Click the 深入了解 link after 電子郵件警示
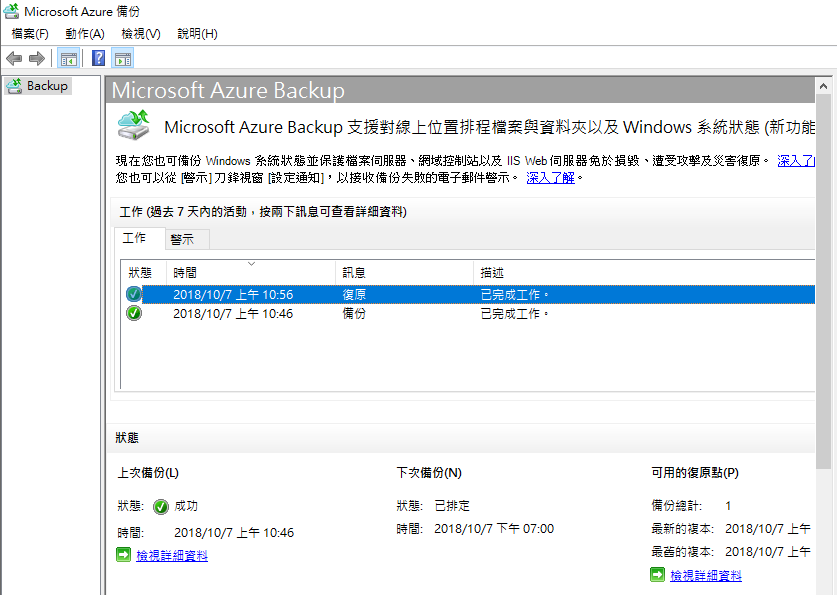837x595 pixels. point(550,178)
